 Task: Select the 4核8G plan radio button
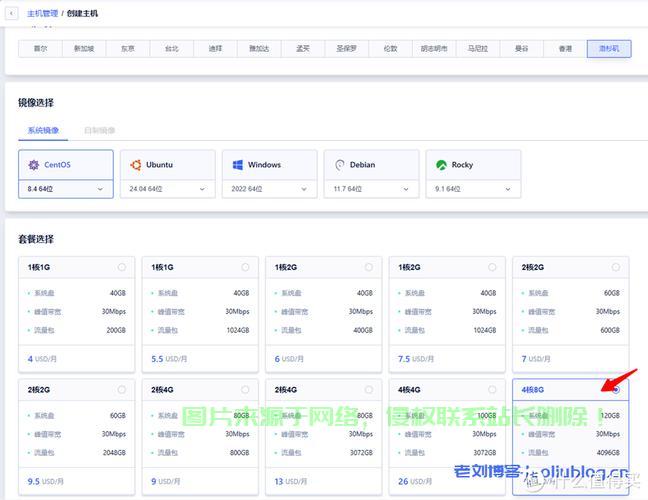coord(615,389)
